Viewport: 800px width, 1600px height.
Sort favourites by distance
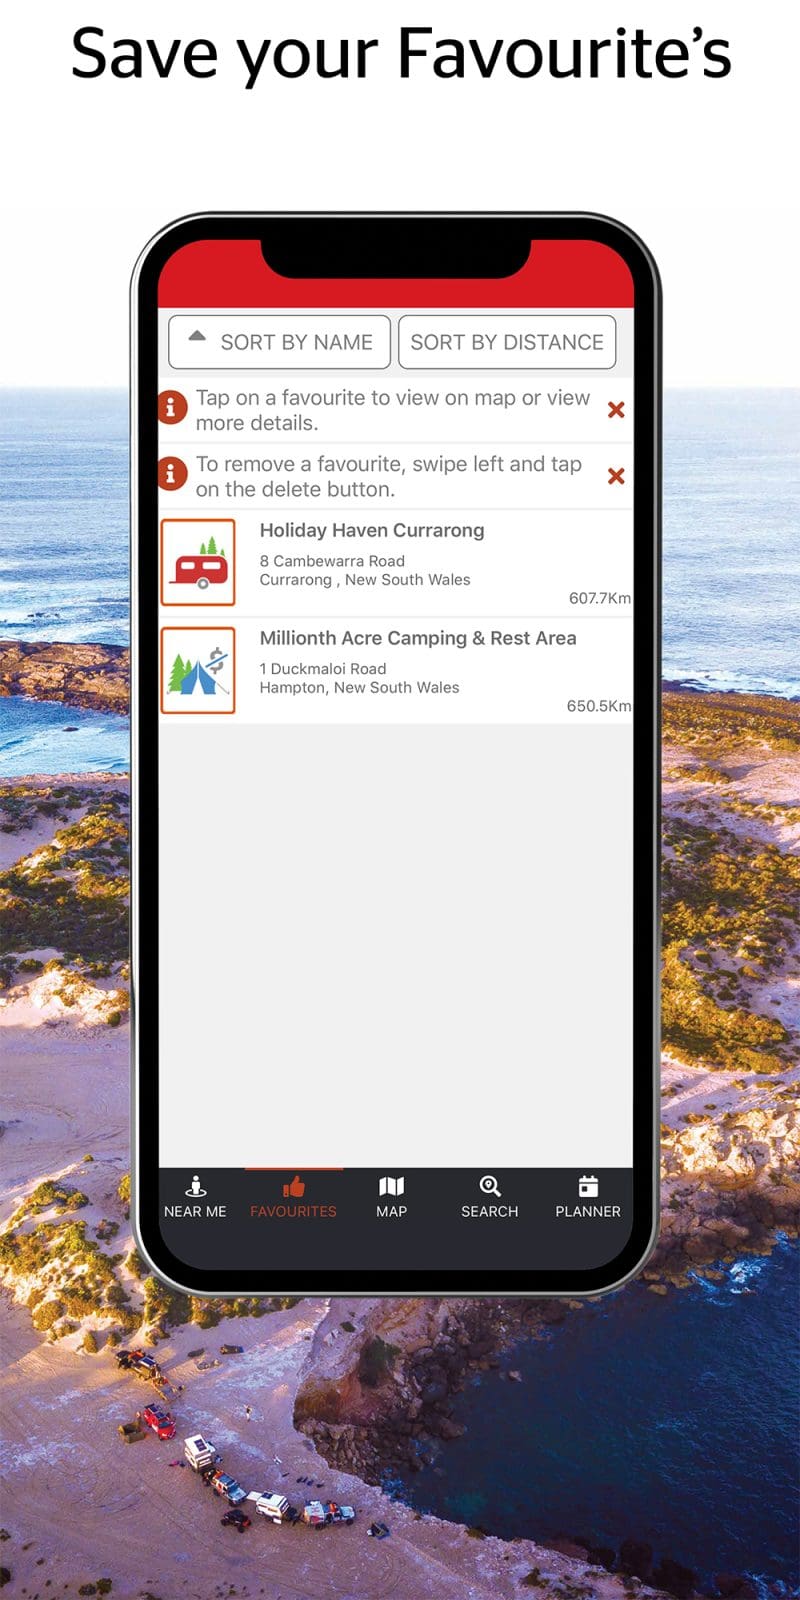(x=506, y=342)
